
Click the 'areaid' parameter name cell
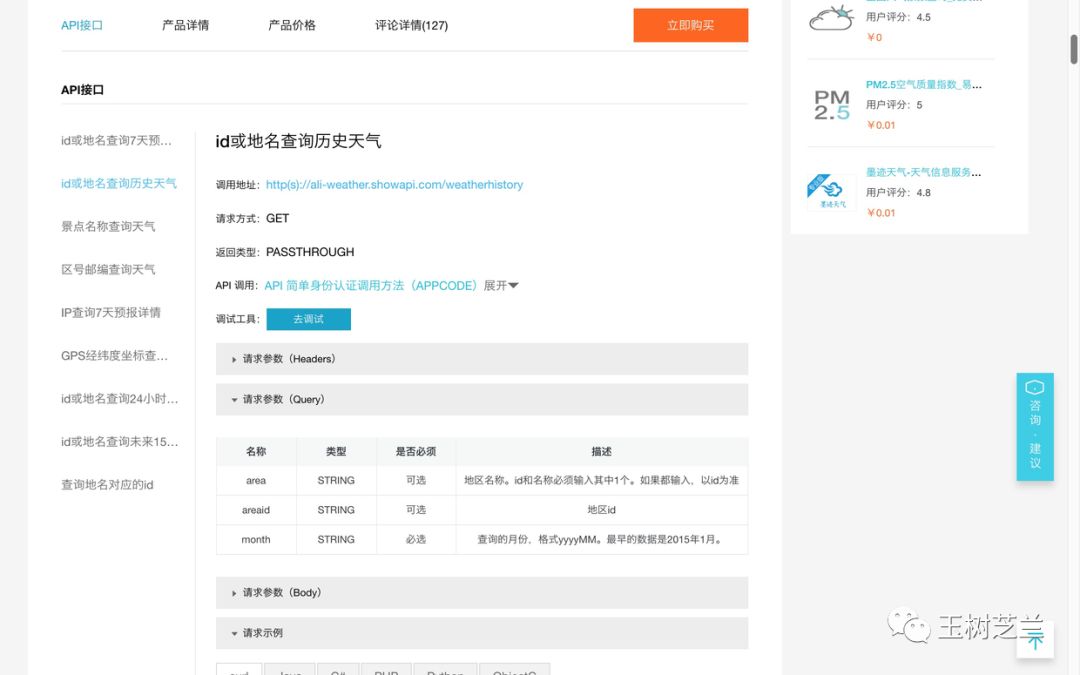click(x=256, y=510)
